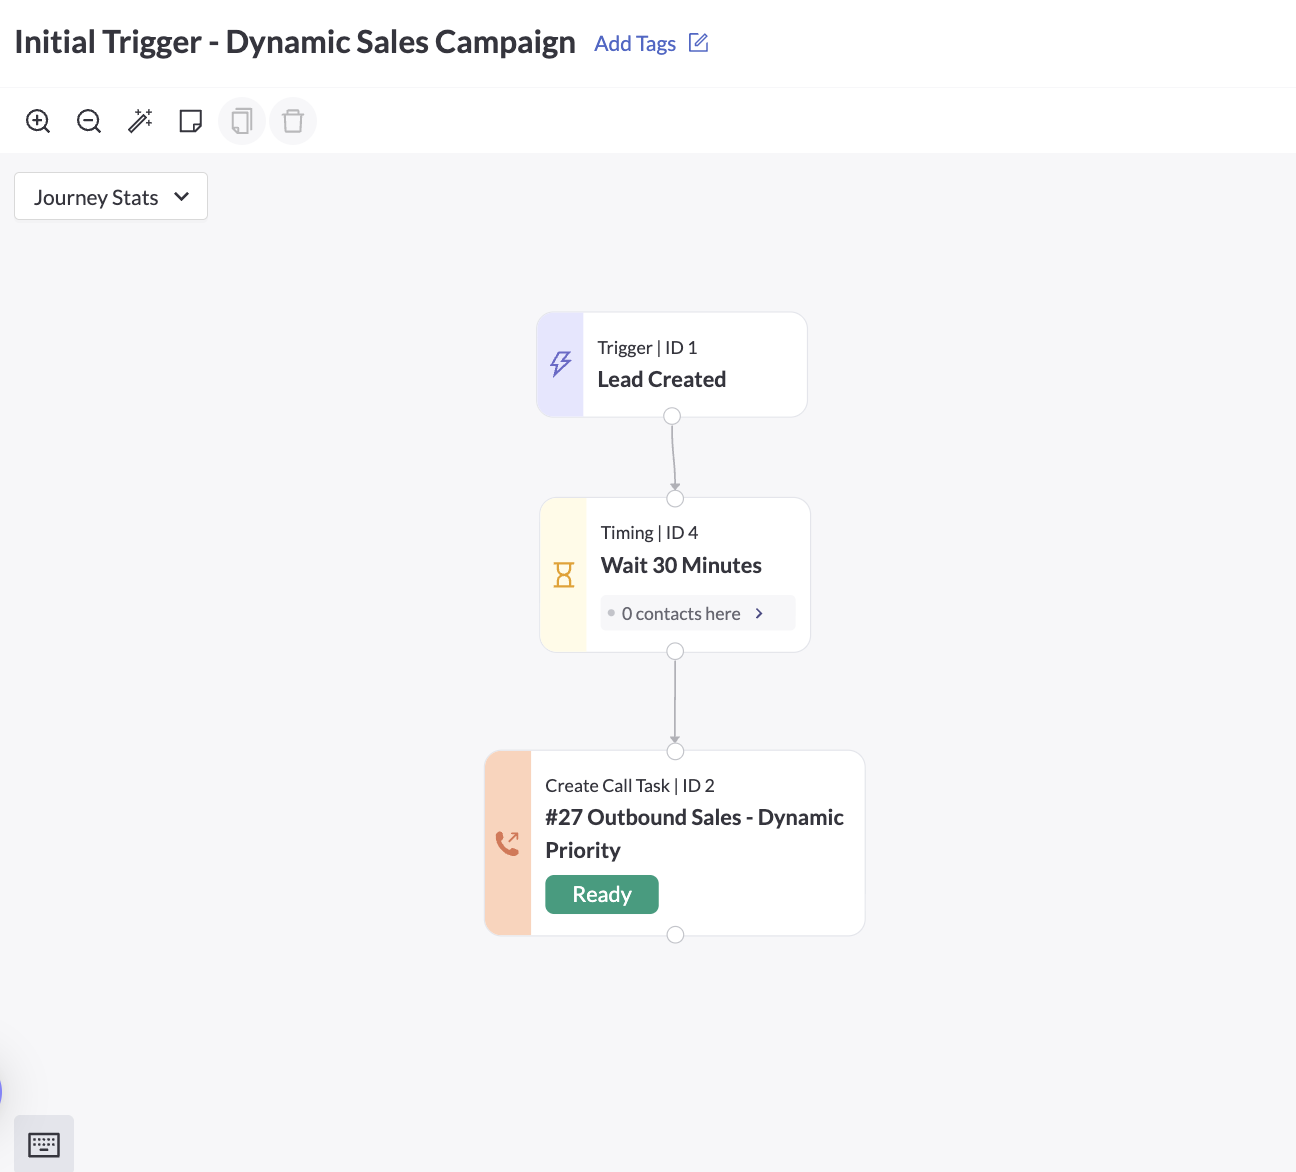Click the copy/duplicate icon in toolbar
The image size is (1296, 1172).
[x=242, y=121]
